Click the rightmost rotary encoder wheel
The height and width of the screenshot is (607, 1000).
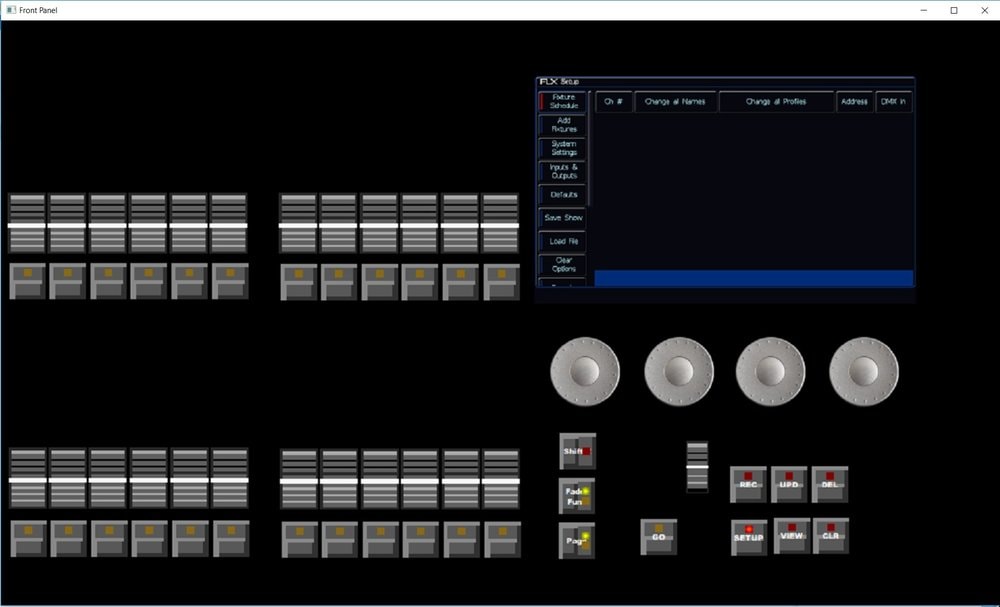point(863,371)
